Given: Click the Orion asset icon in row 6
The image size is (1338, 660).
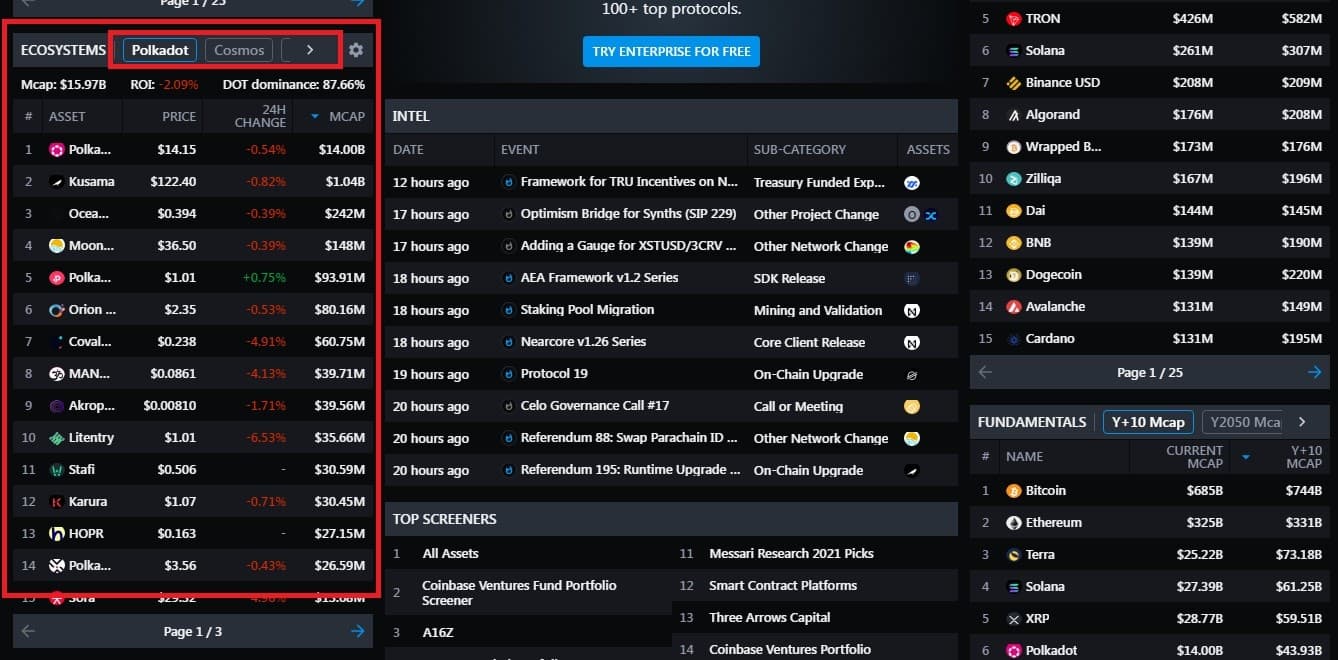Looking at the screenshot, I should coord(57,310).
